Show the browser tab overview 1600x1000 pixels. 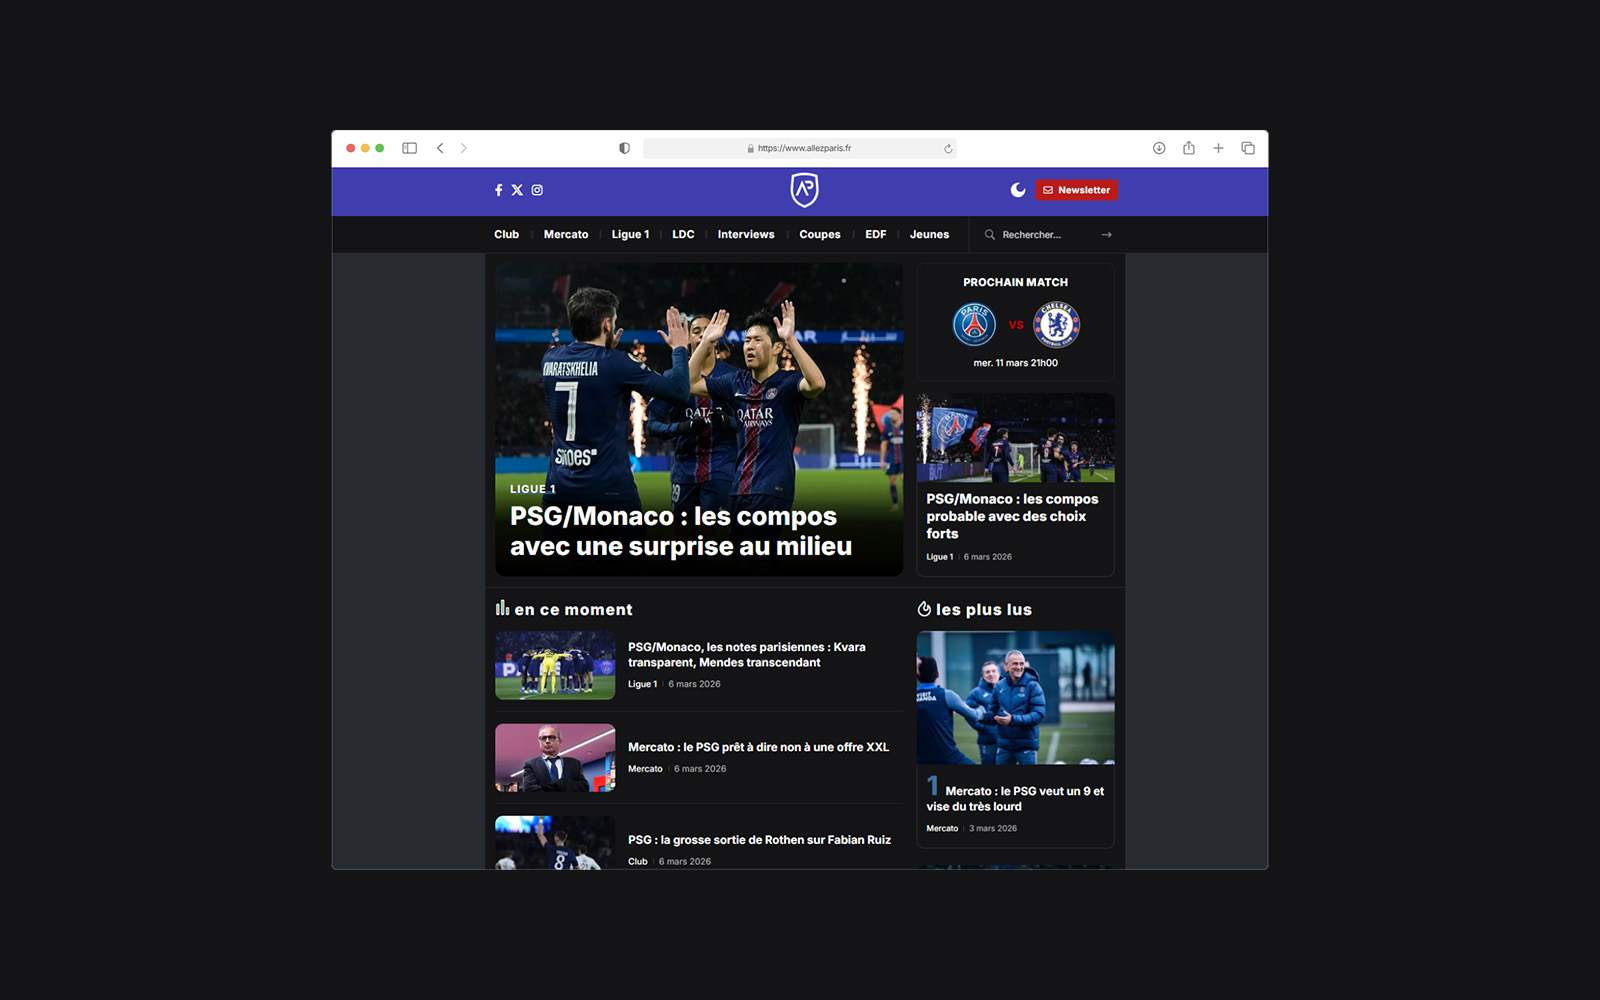tap(1248, 148)
